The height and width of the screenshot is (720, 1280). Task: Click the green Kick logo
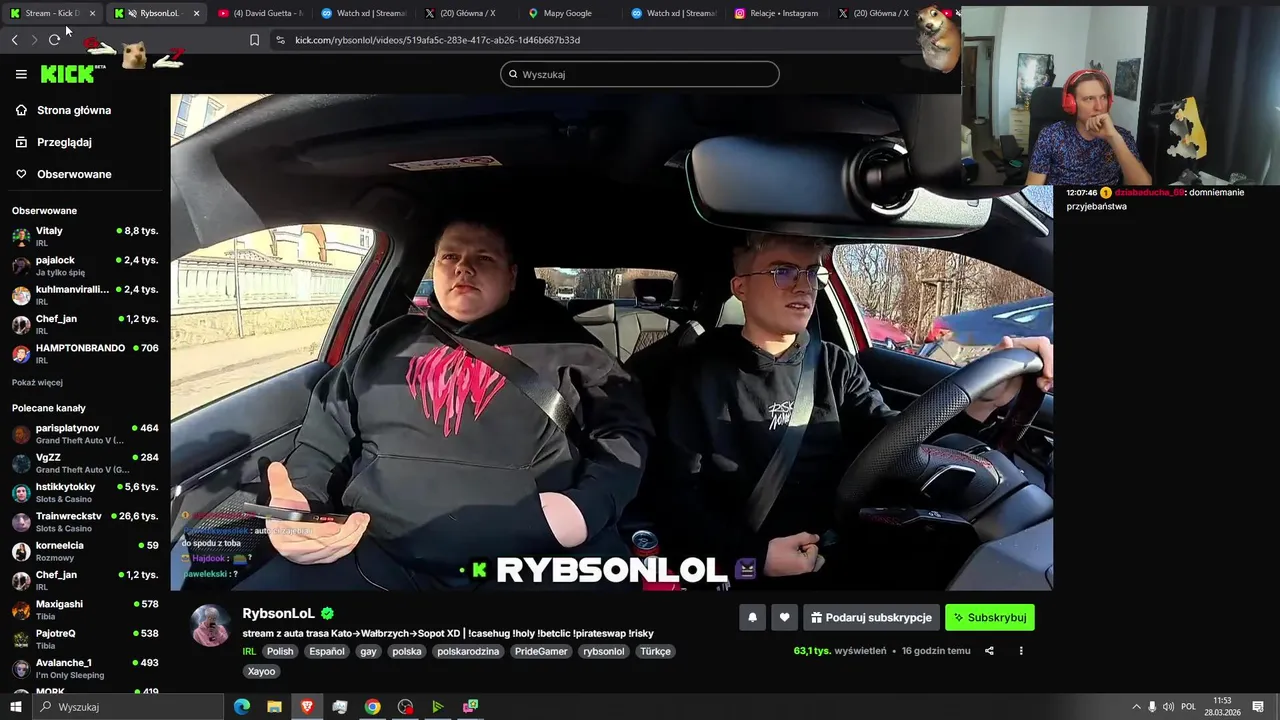point(67,74)
